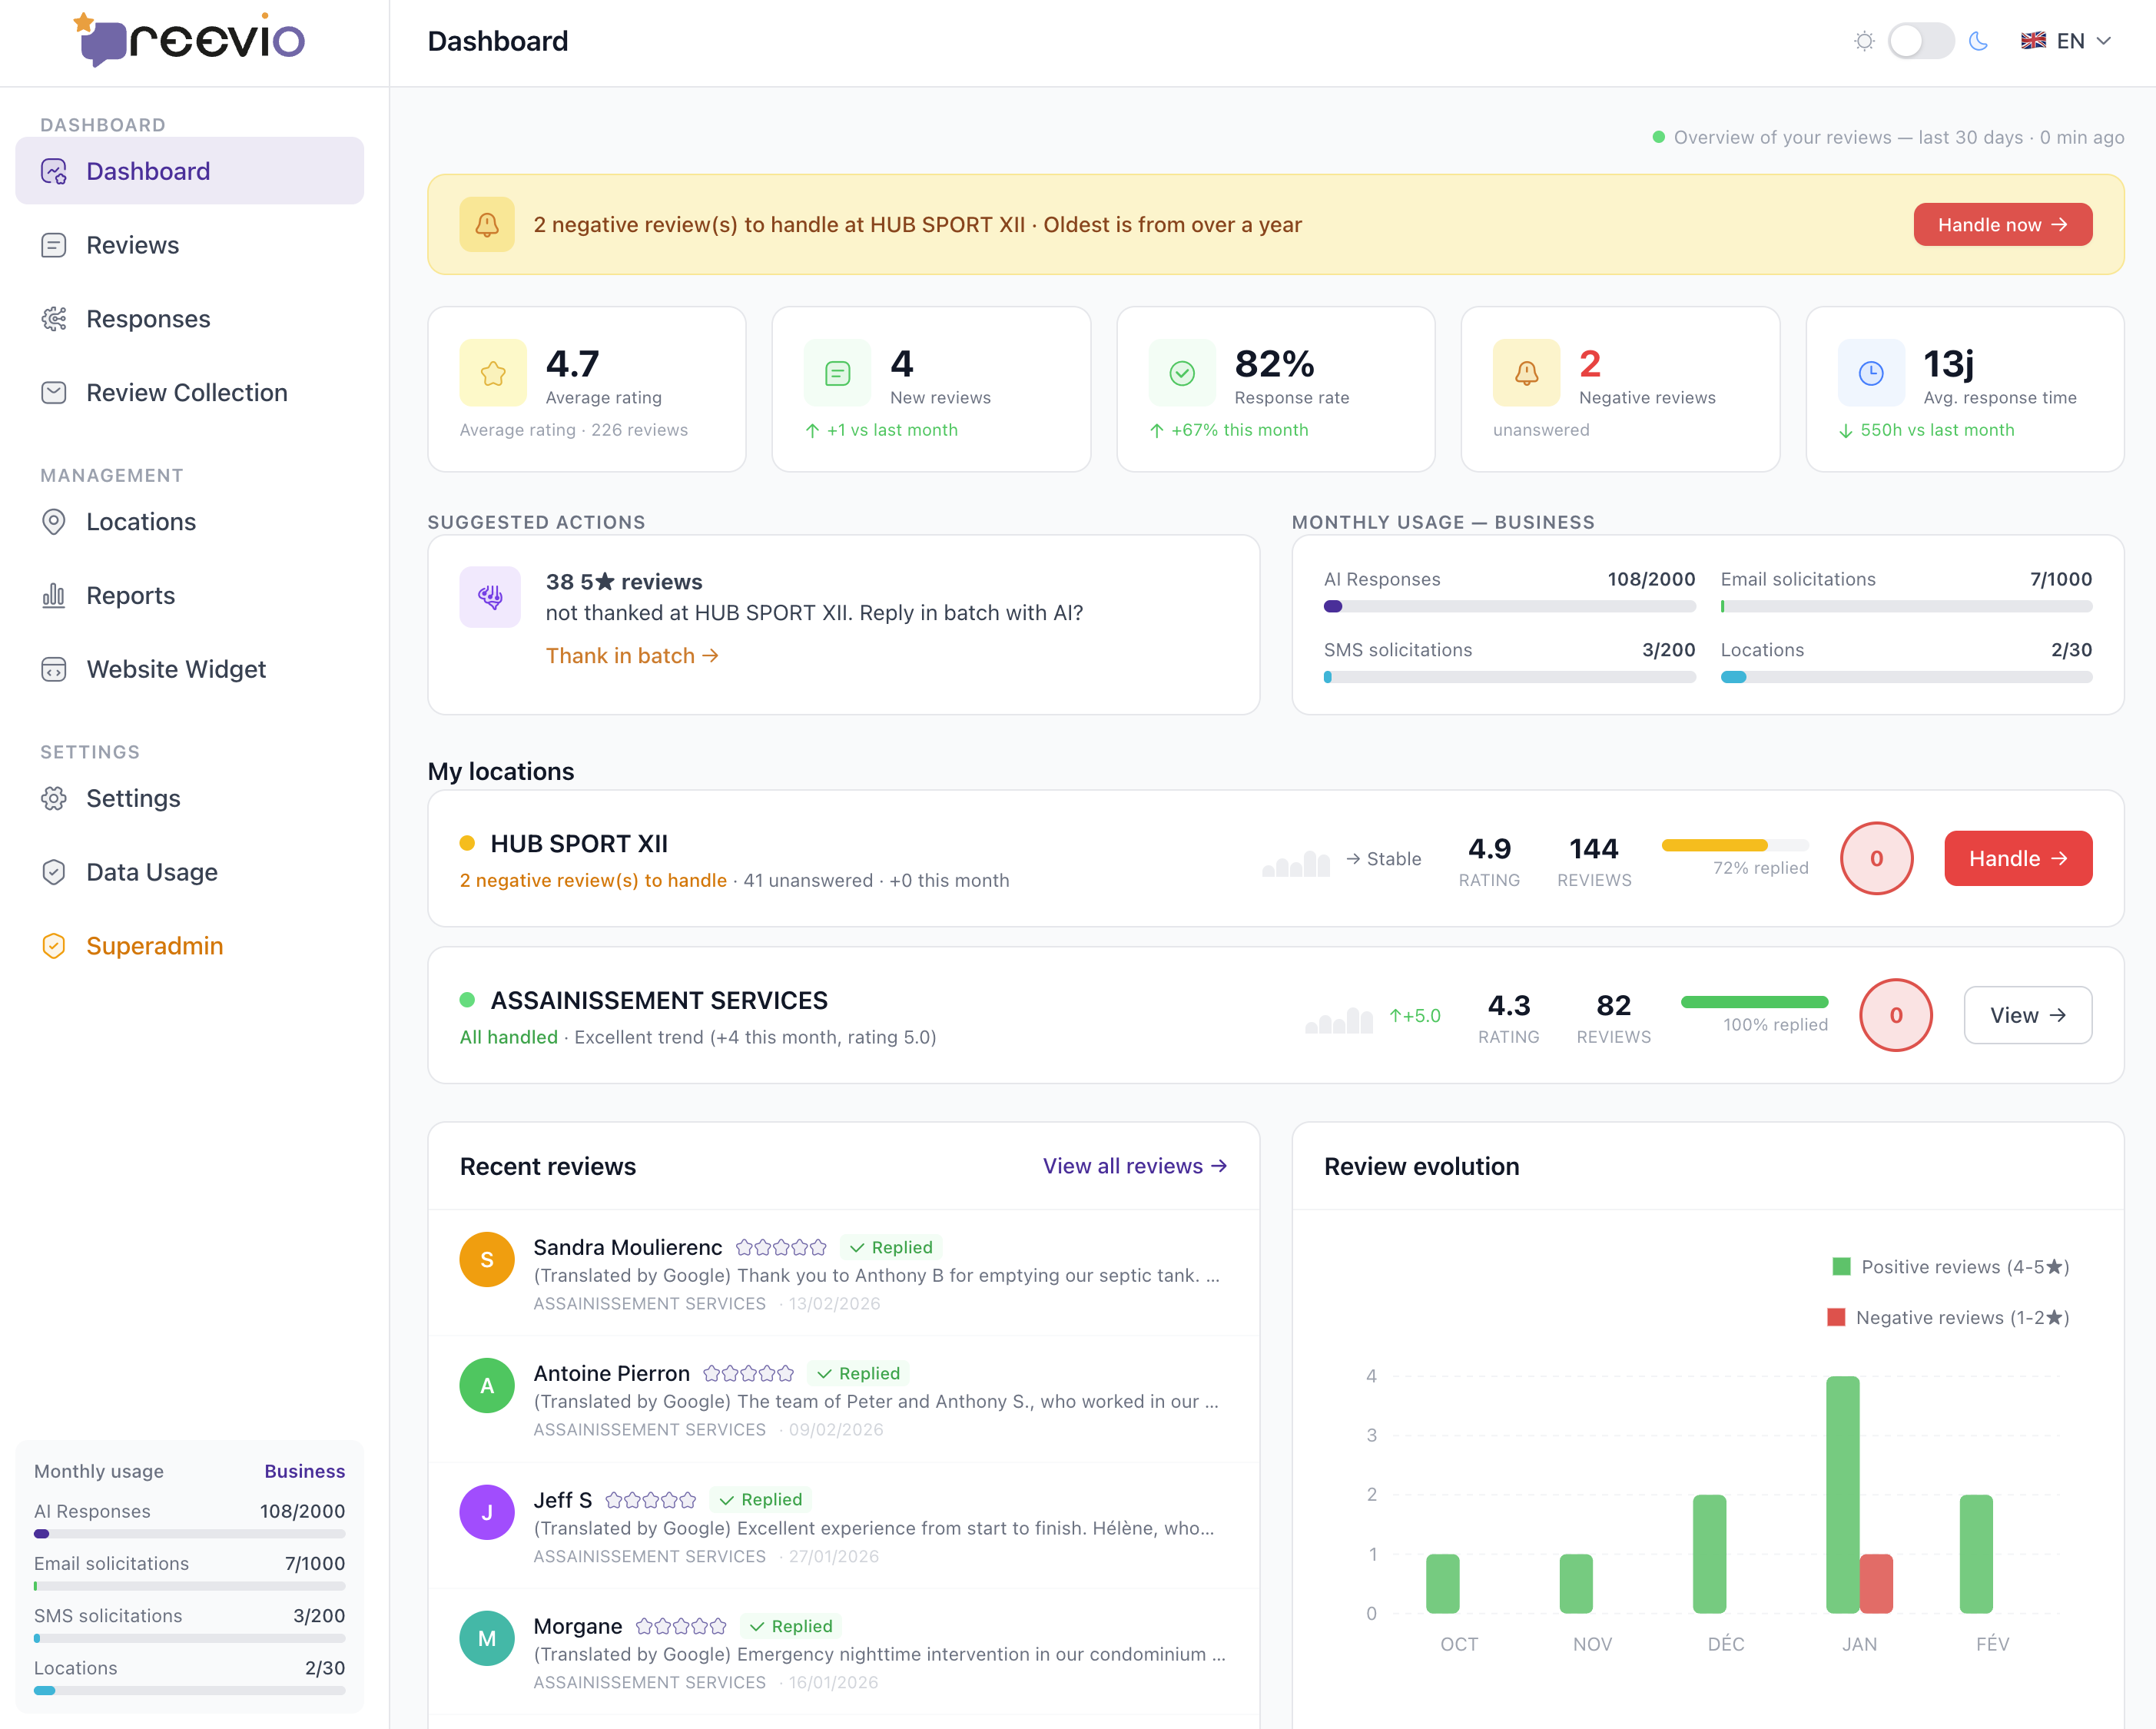
Task: Go to Website Widget menu item
Action: (176, 669)
